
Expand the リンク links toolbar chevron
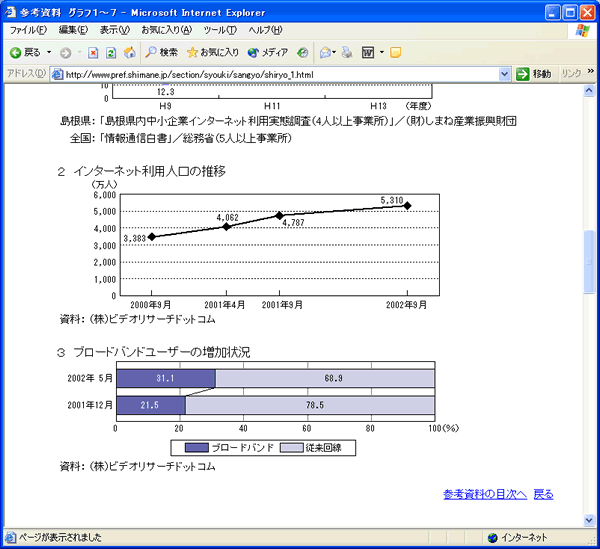[590, 72]
